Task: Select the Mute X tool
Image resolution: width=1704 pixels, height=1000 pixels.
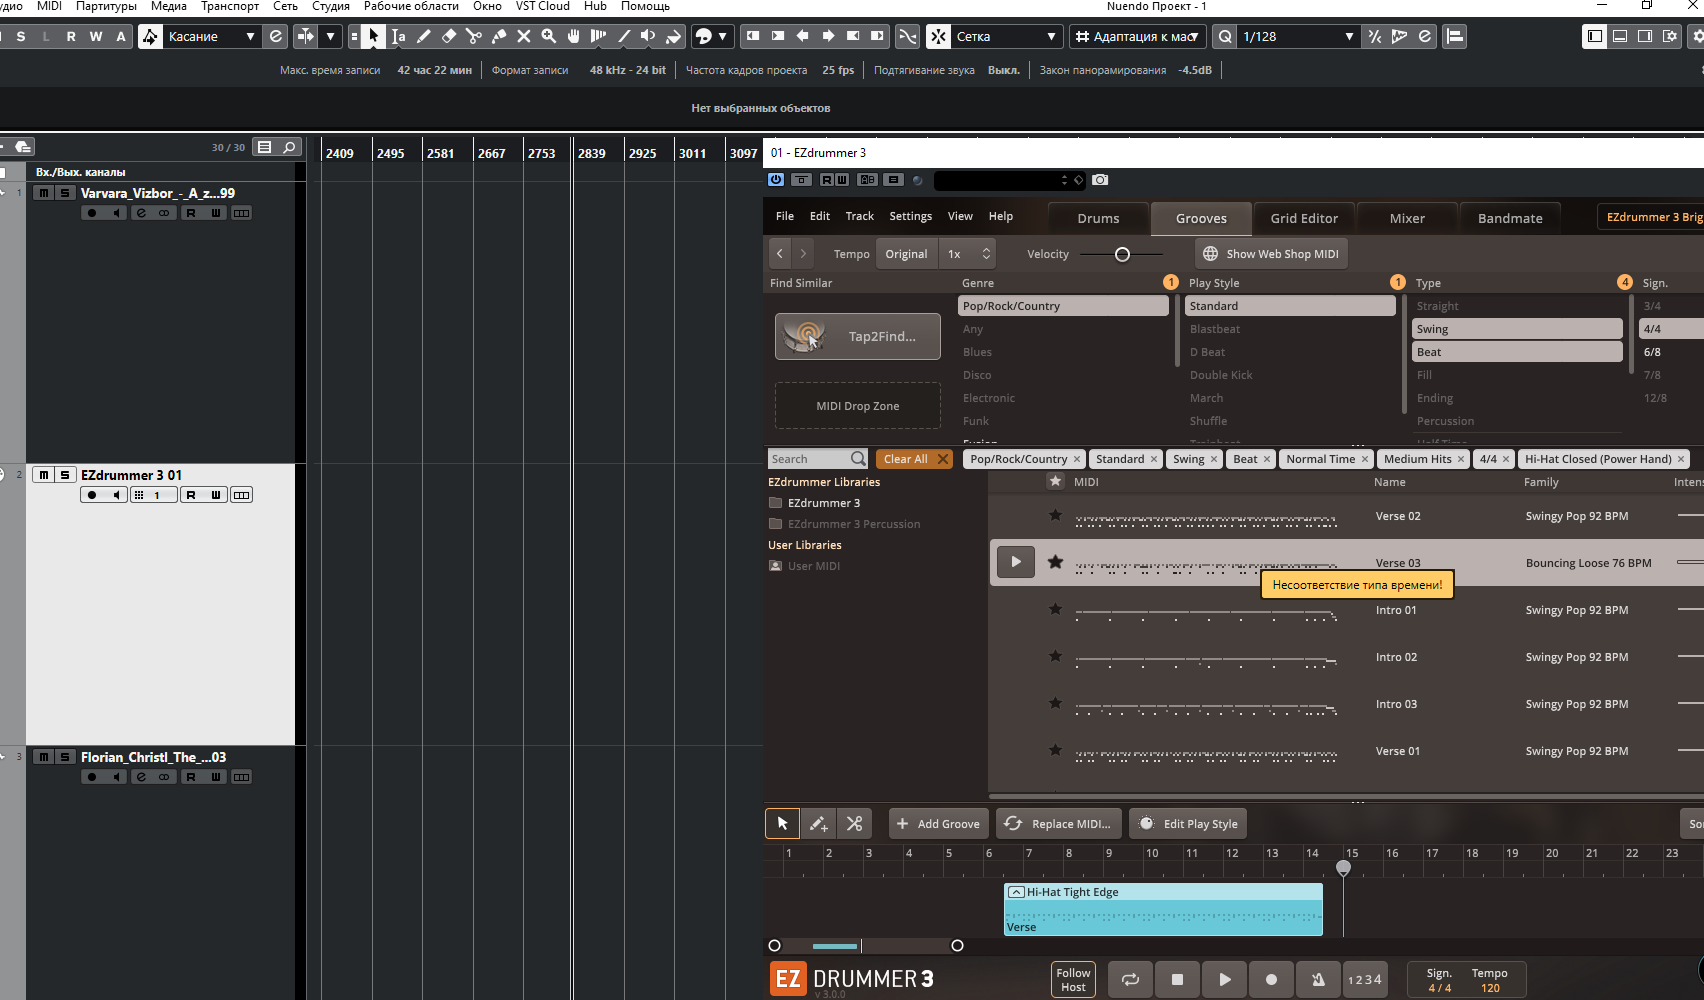Action: [x=523, y=36]
